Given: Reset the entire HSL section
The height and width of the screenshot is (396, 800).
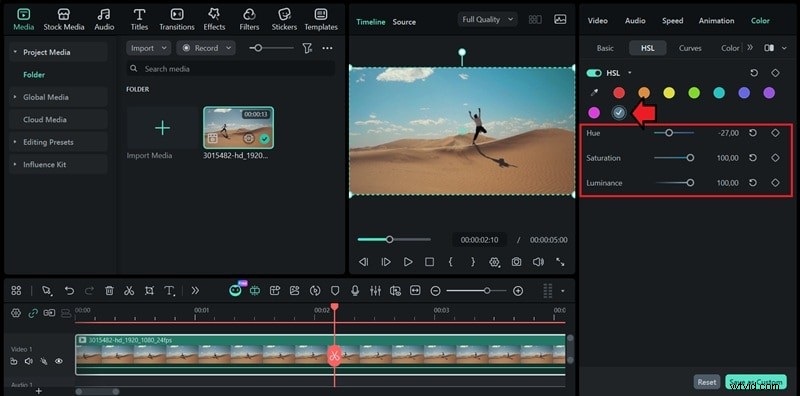Looking at the screenshot, I should [x=754, y=73].
